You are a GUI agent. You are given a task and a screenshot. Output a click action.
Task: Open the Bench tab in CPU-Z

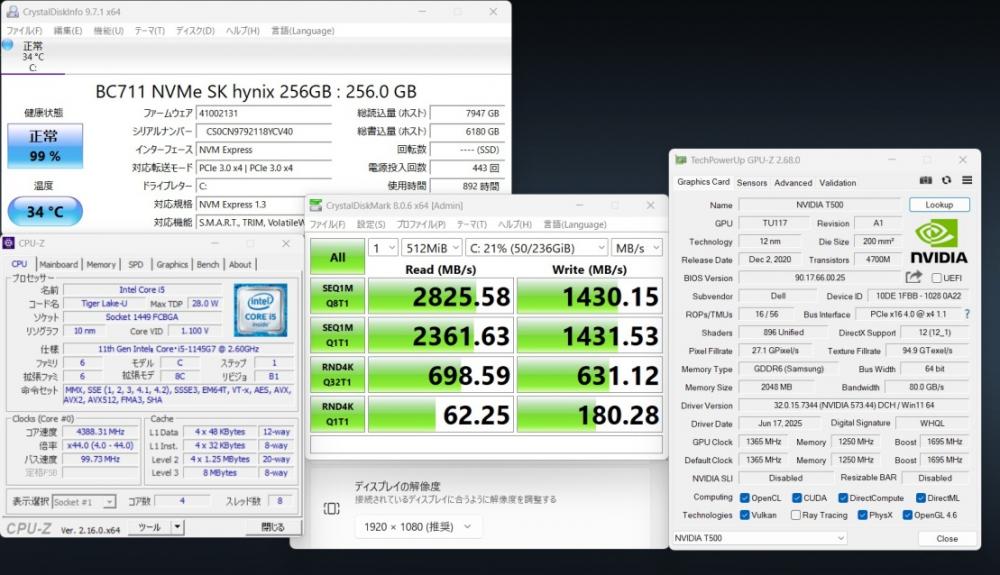point(208,264)
